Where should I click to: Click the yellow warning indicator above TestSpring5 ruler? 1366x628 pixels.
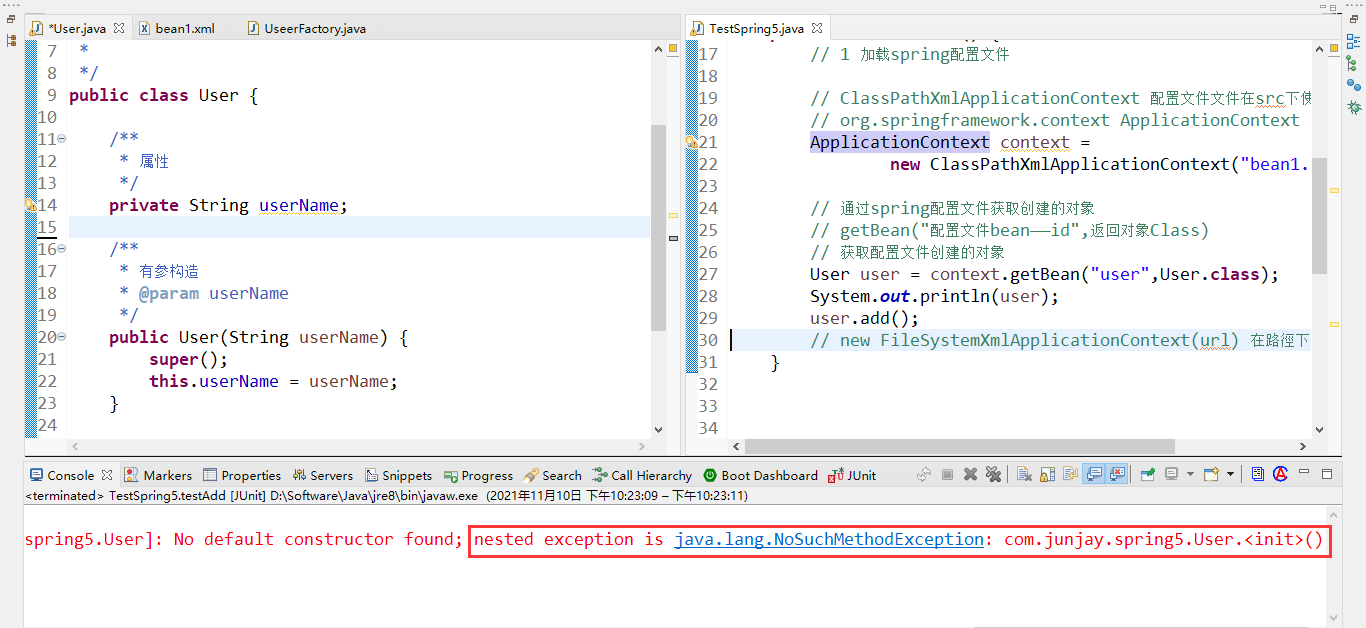[1335, 50]
